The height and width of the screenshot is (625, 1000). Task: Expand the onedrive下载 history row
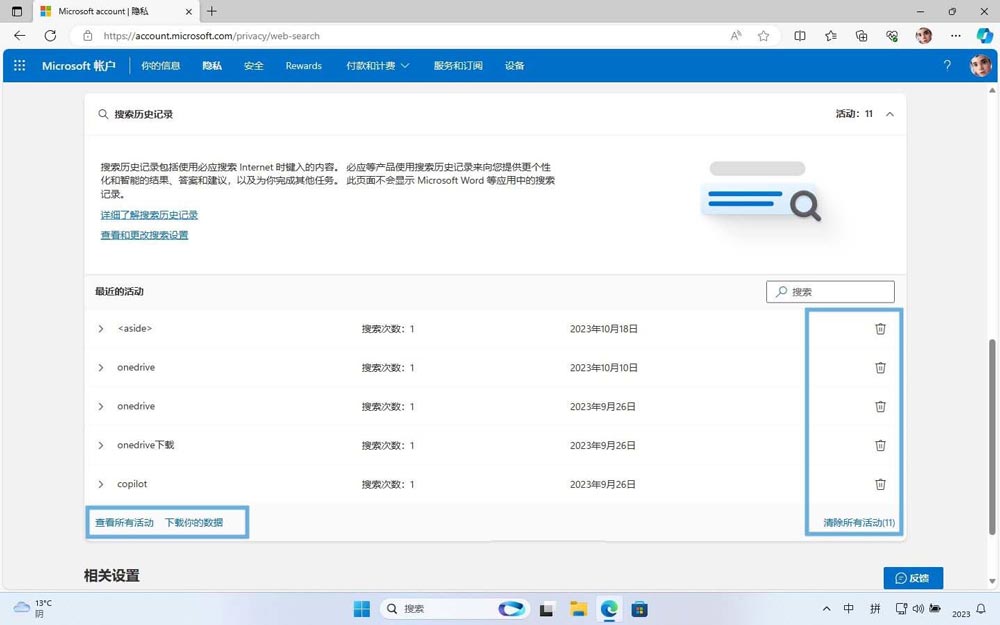point(100,445)
